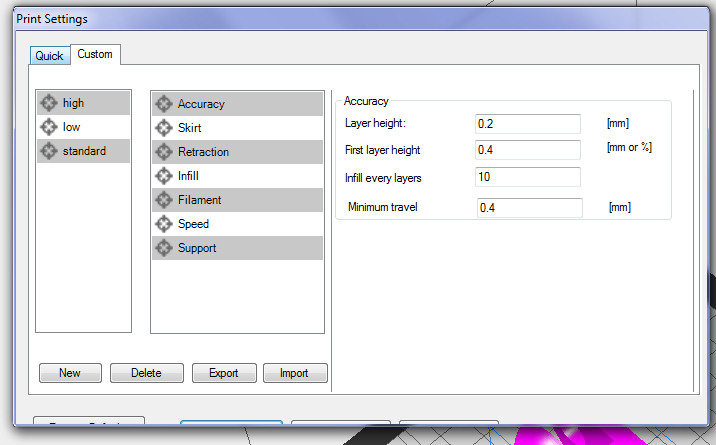Click the crosshair icon next to Infill
The height and width of the screenshot is (445, 716).
[163, 176]
